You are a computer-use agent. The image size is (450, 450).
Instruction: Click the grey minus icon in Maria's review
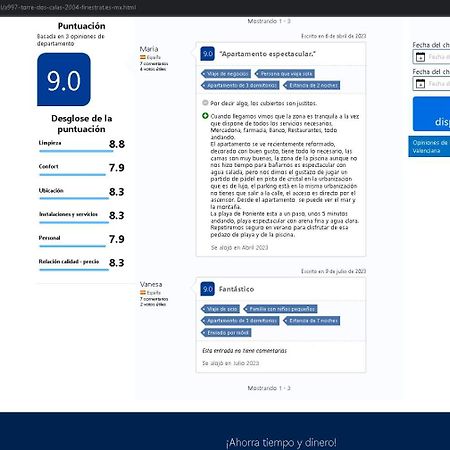[205, 103]
